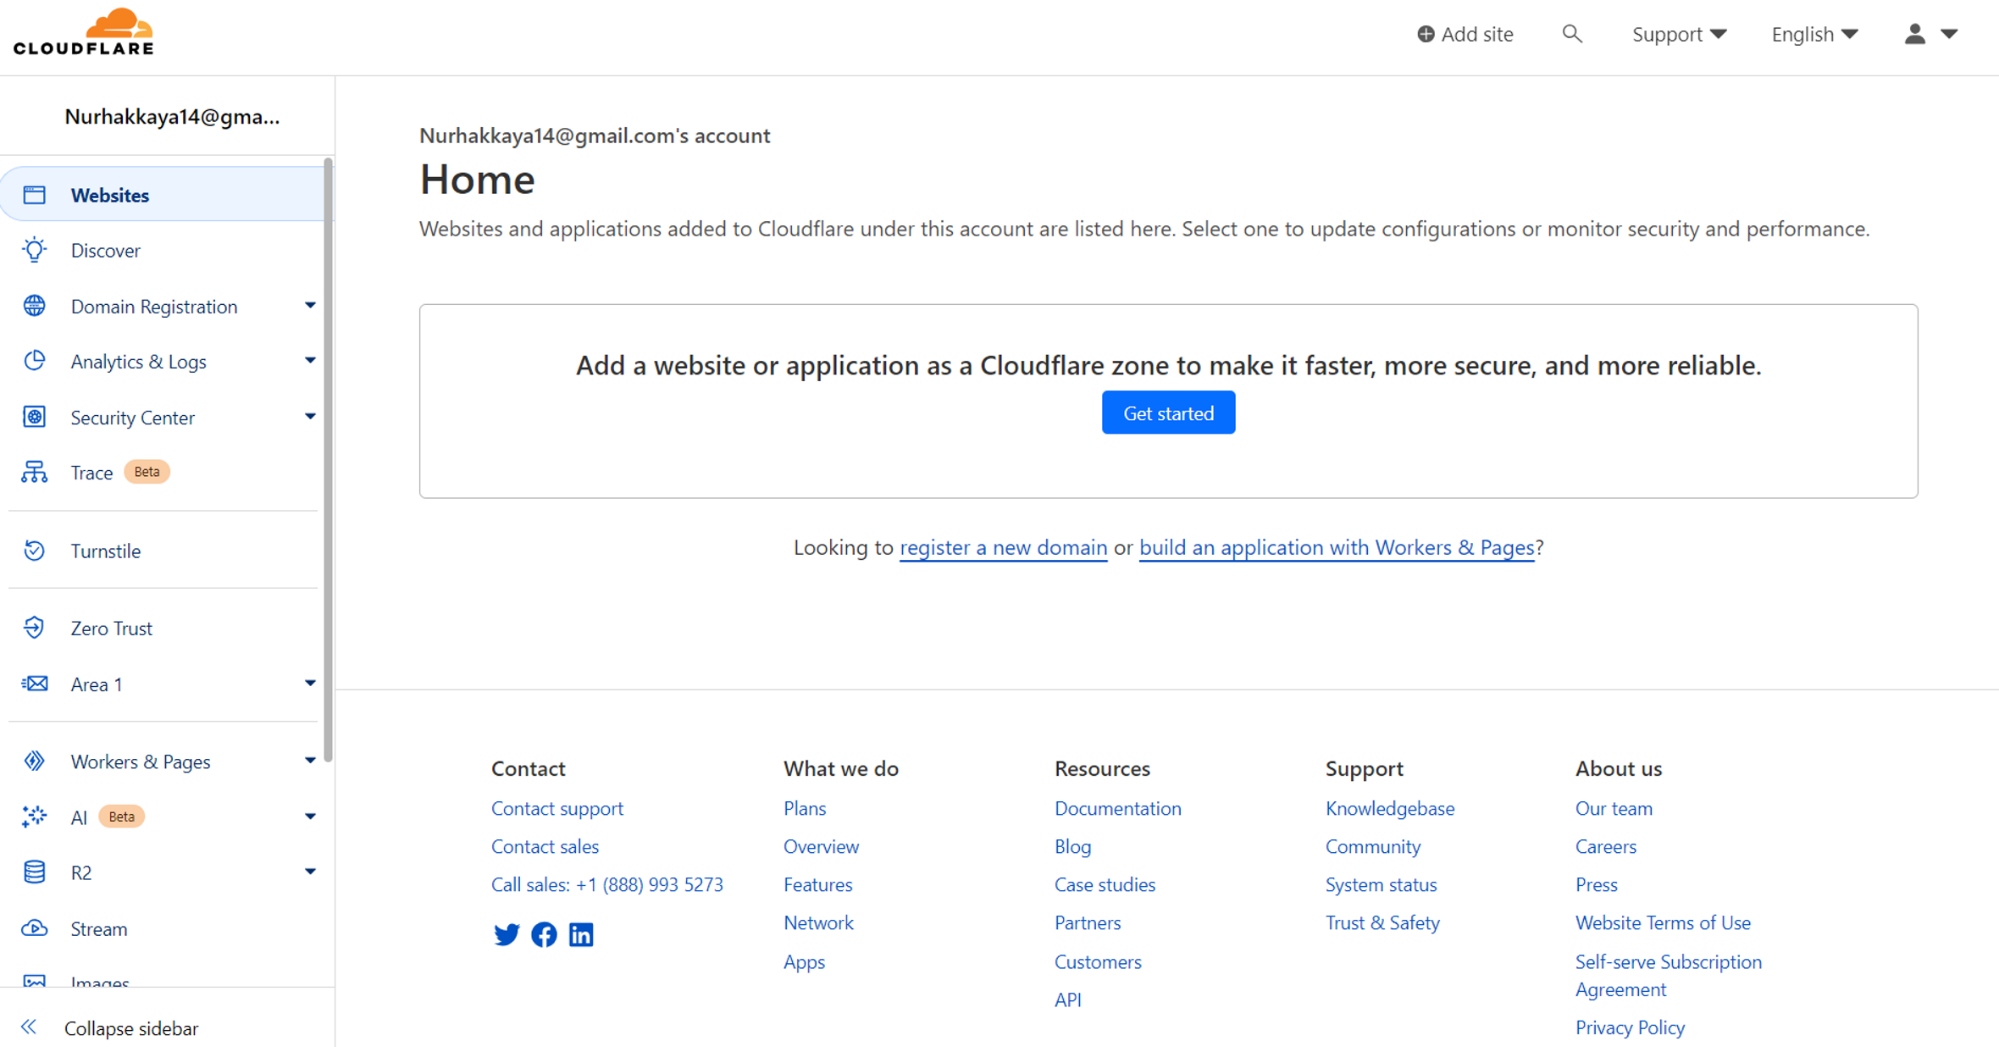Viewport: 1999px width, 1047px height.
Task: Open the Privacy Policy footer link
Action: pos(1629,1027)
